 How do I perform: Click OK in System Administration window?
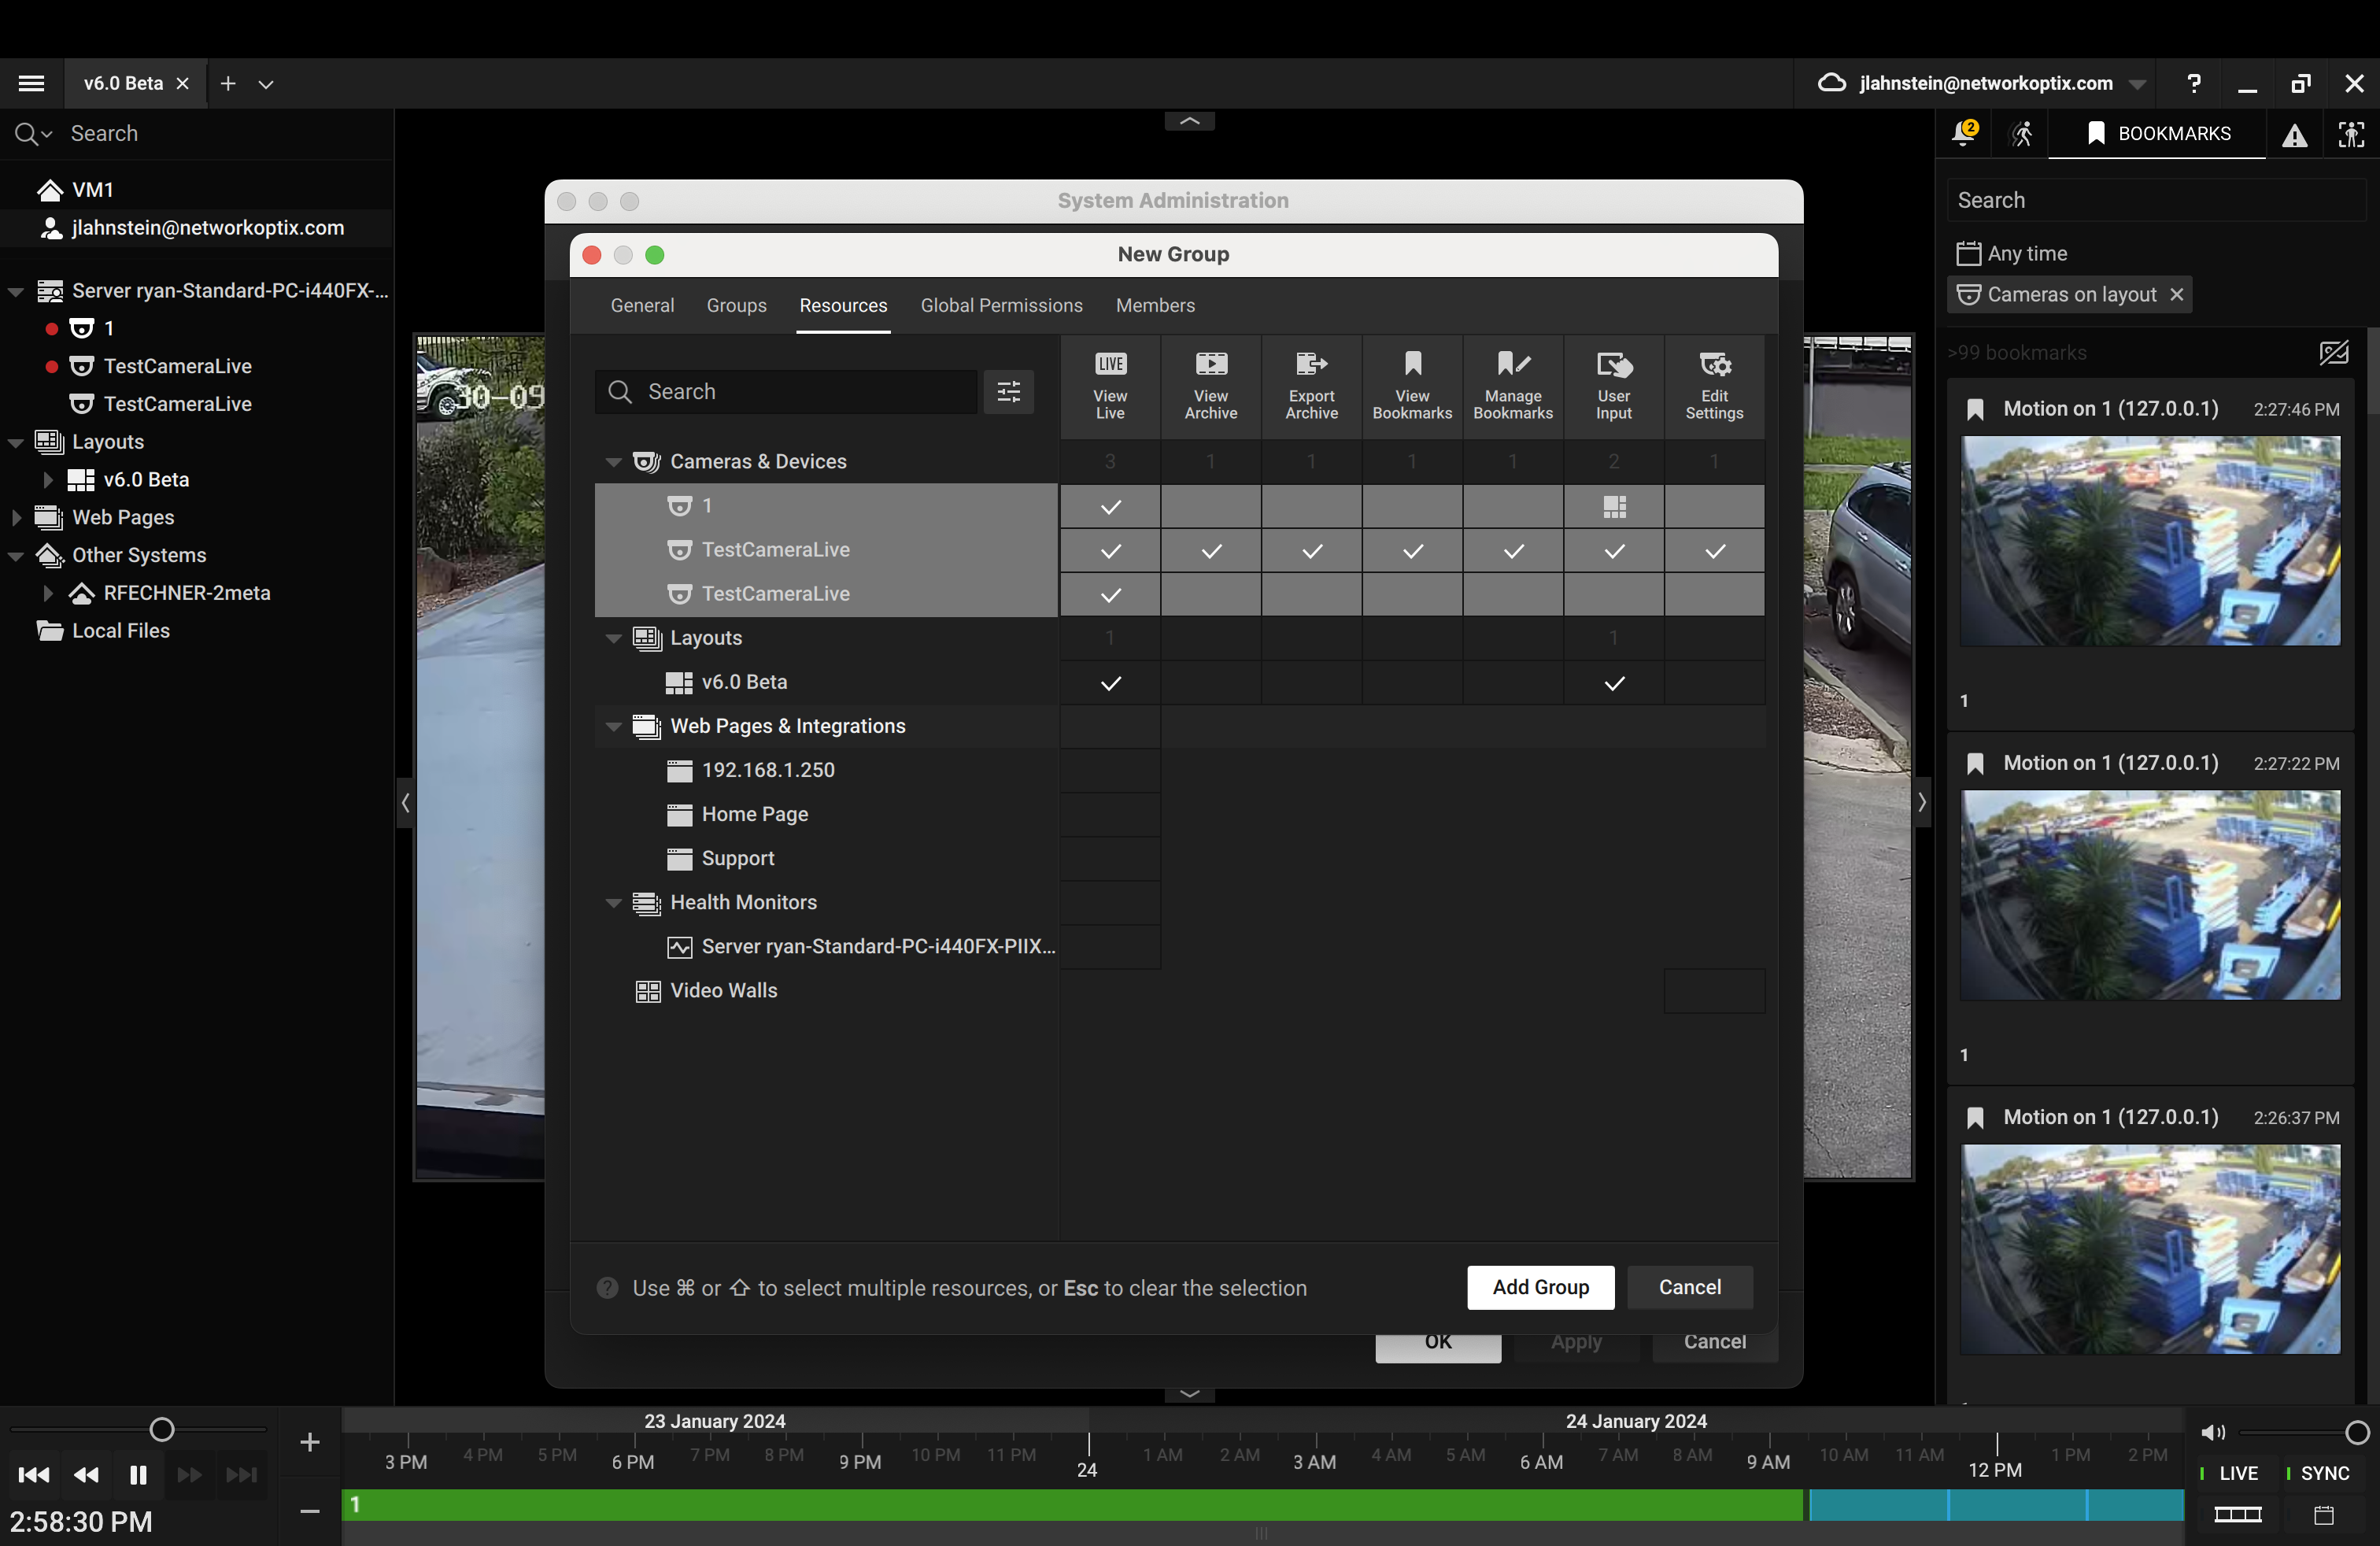(1437, 1346)
